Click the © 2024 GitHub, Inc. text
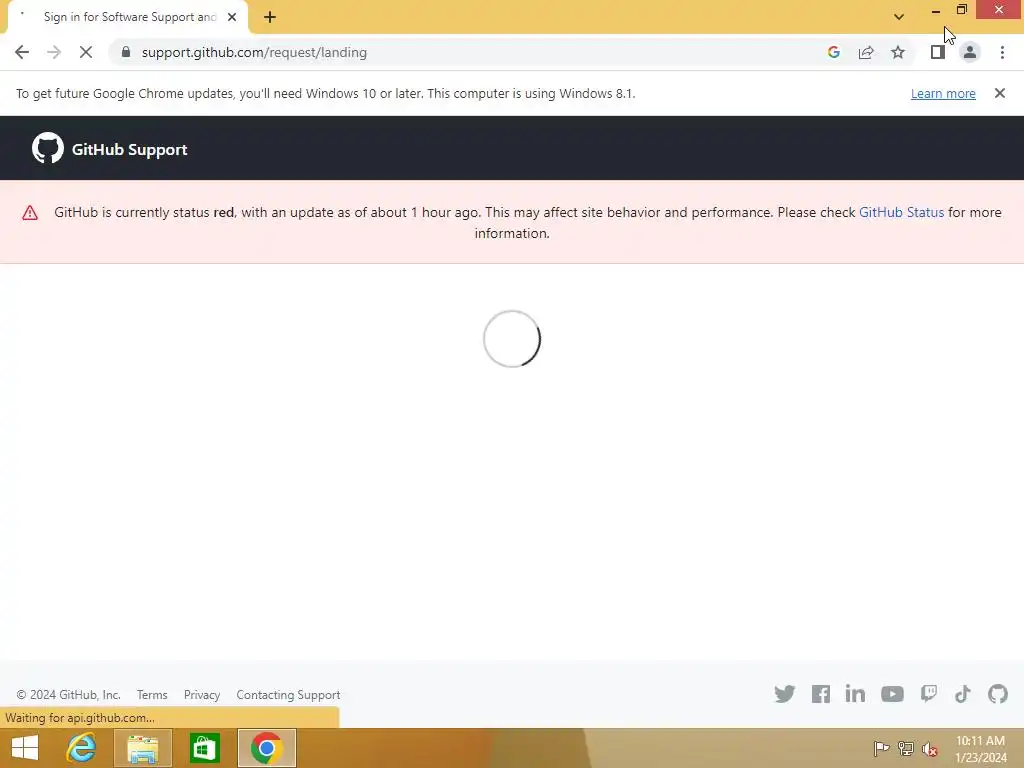 69,695
